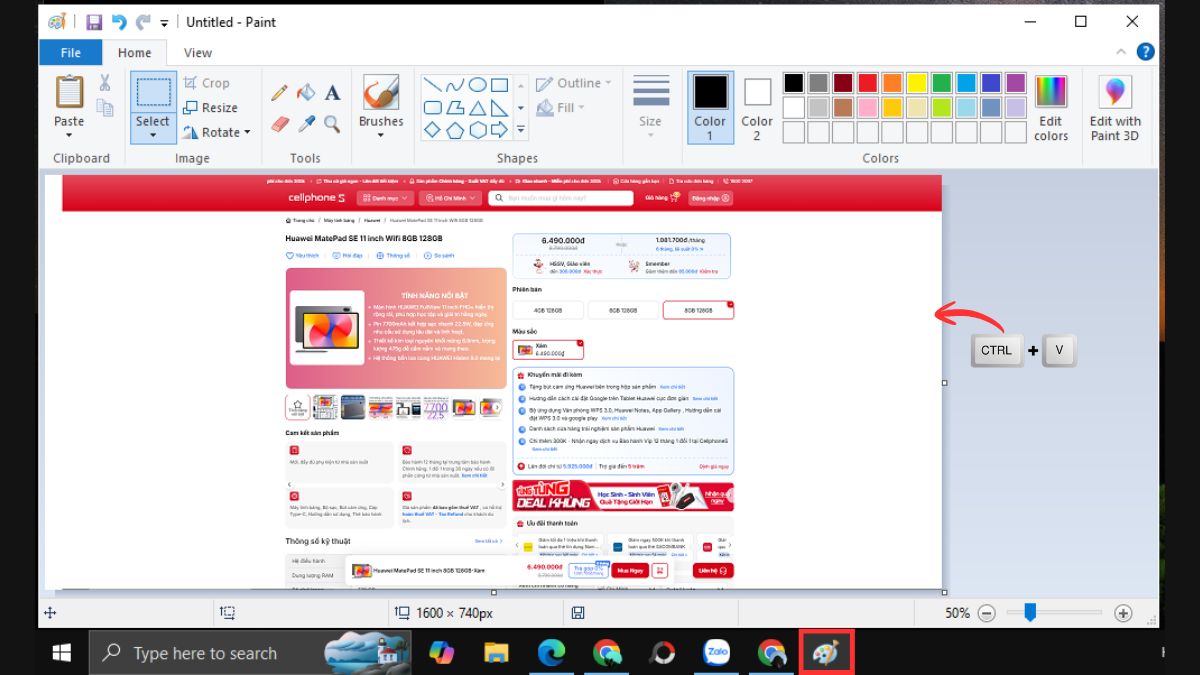The image size is (1200, 675).
Task: Open the Fill dropdown
Action: pyautogui.click(x=561, y=107)
